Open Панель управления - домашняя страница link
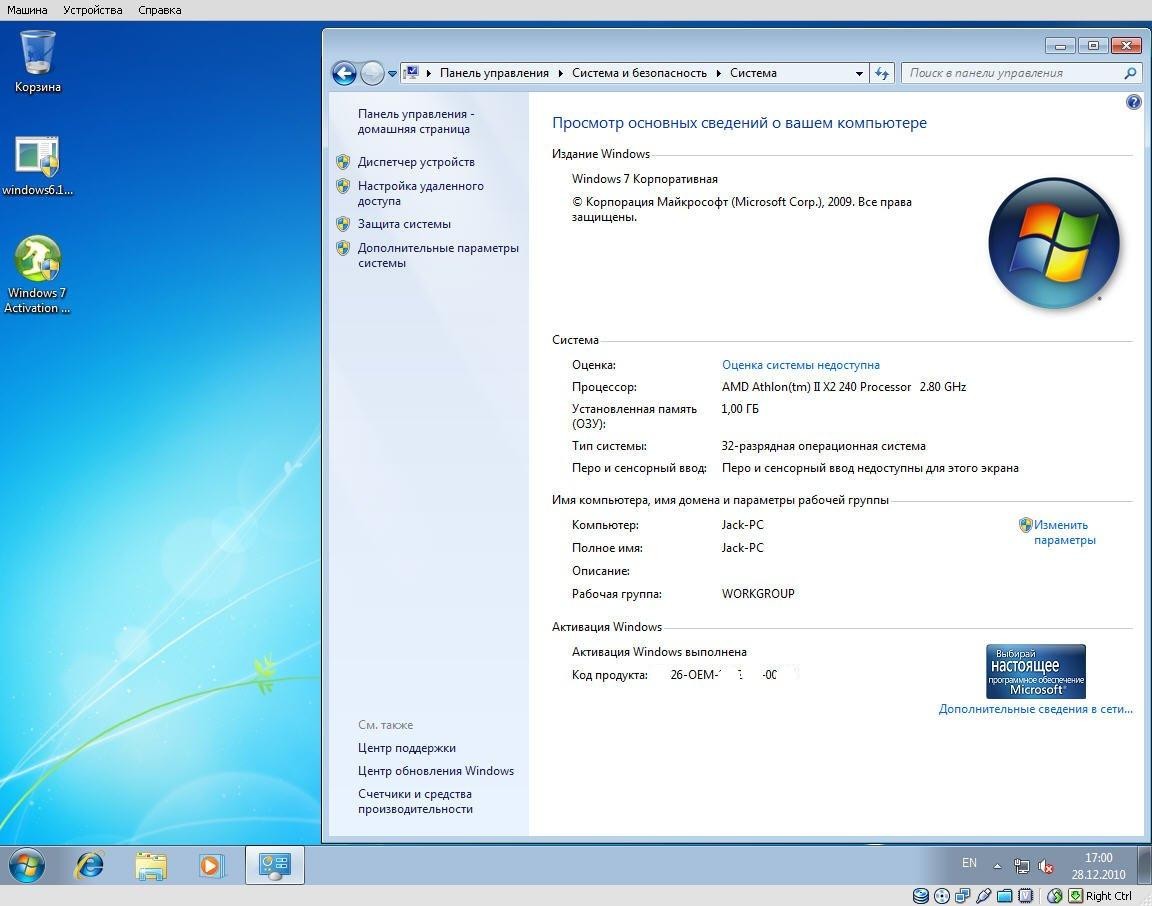 [416, 121]
